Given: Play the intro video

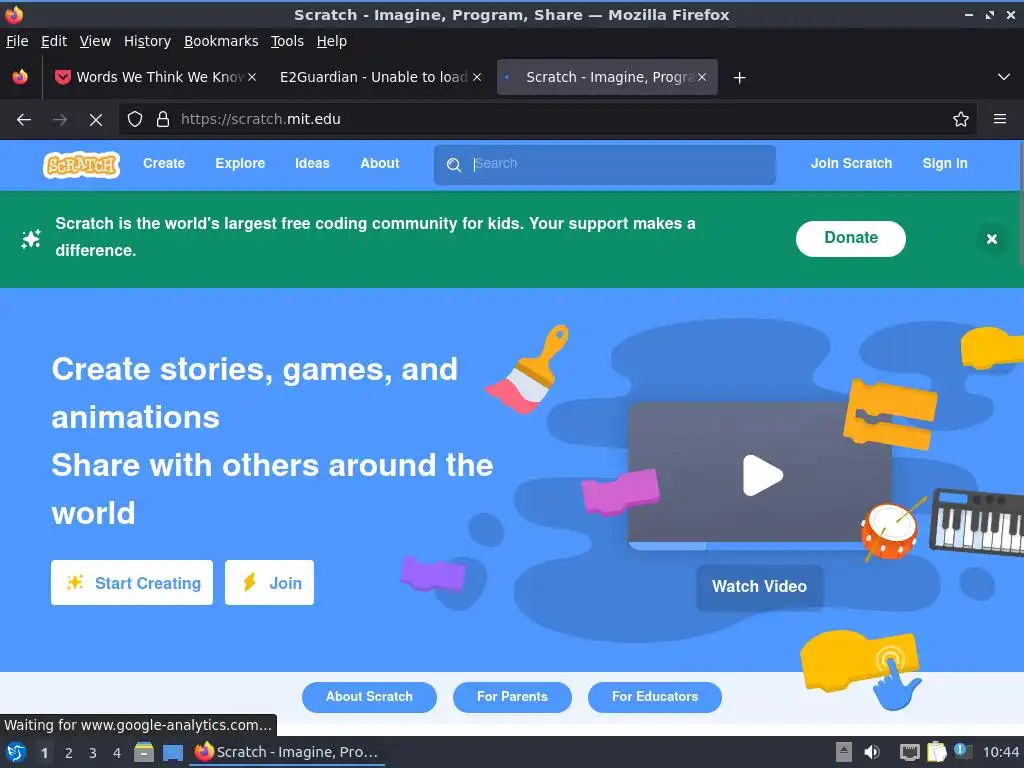Looking at the screenshot, I should tap(762, 475).
